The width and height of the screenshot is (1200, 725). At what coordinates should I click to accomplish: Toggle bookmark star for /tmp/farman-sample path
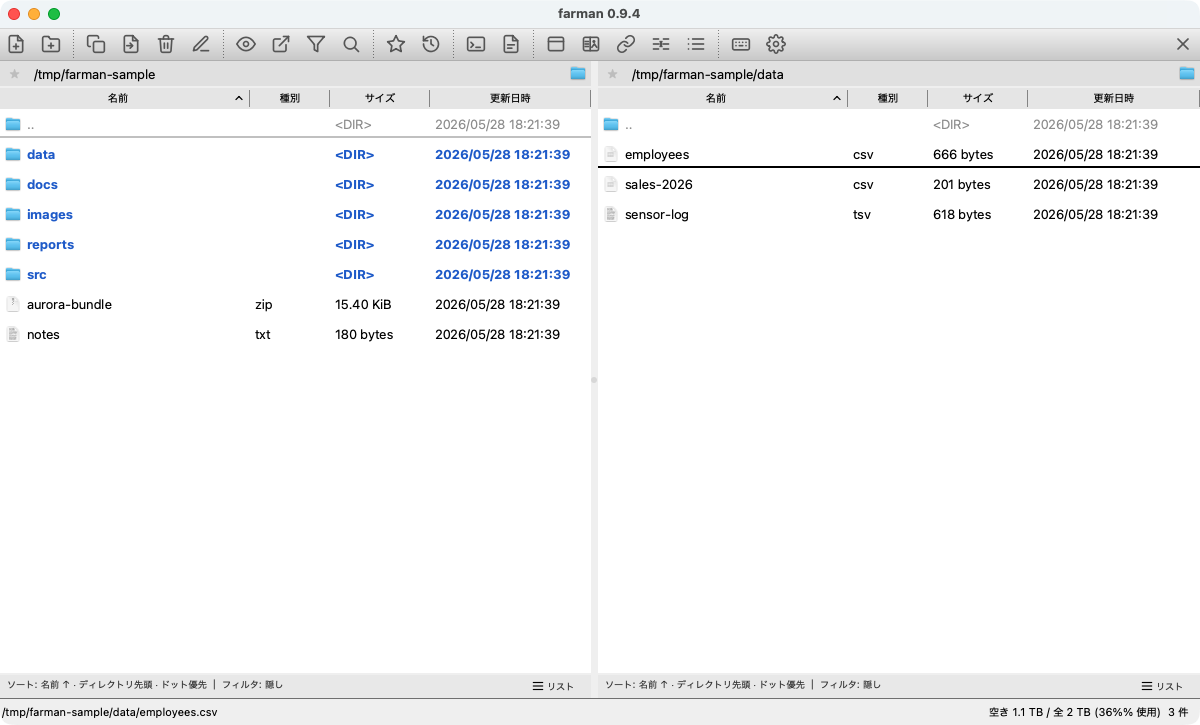pyautogui.click(x=14, y=74)
